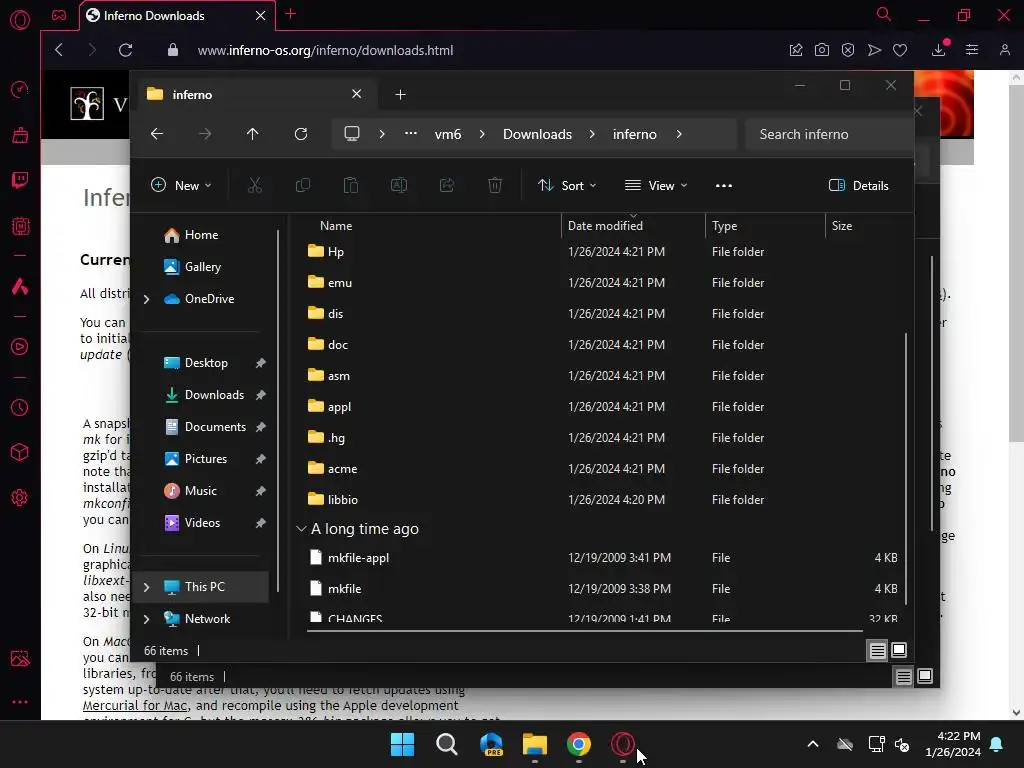The width and height of the screenshot is (1024, 768).
Task: Add a new Explorer tab
Action: tap(400, 95)
